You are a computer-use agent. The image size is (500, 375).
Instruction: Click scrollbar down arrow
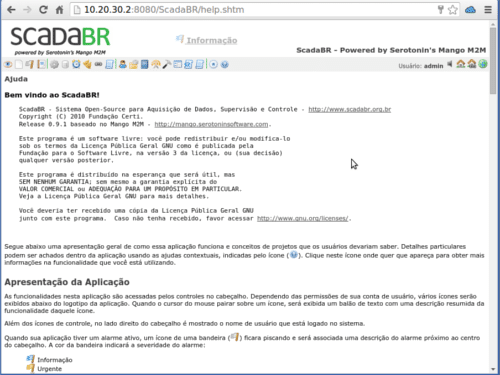click(x=493, y=369)
